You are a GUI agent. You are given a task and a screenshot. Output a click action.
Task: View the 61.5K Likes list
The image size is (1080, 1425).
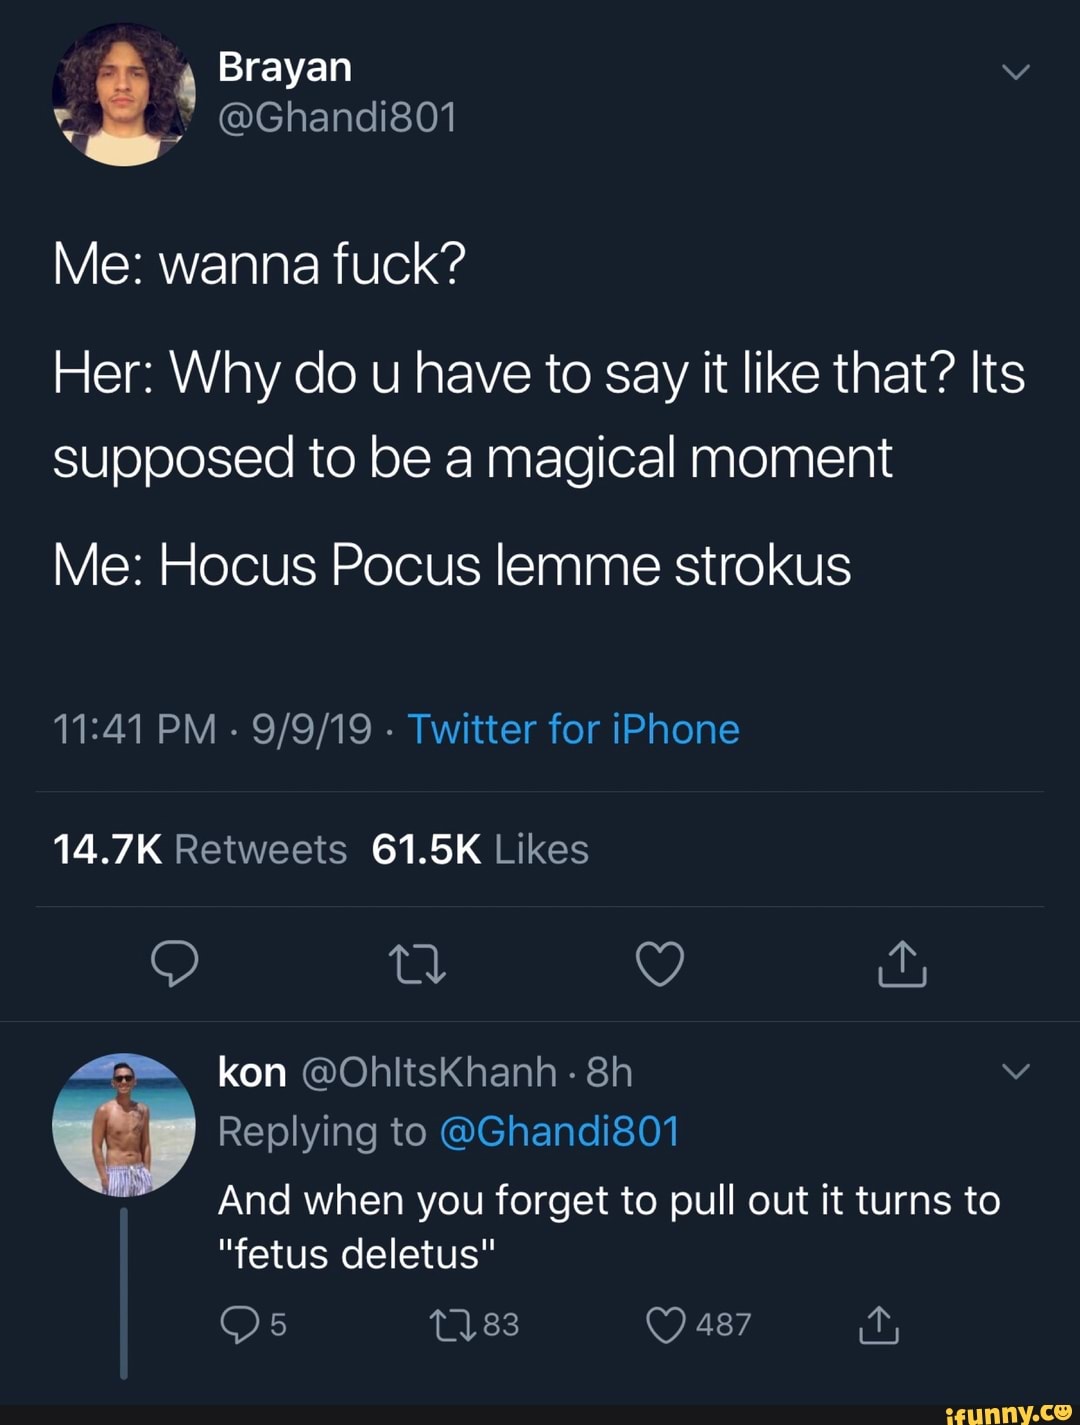coord(480,849)
